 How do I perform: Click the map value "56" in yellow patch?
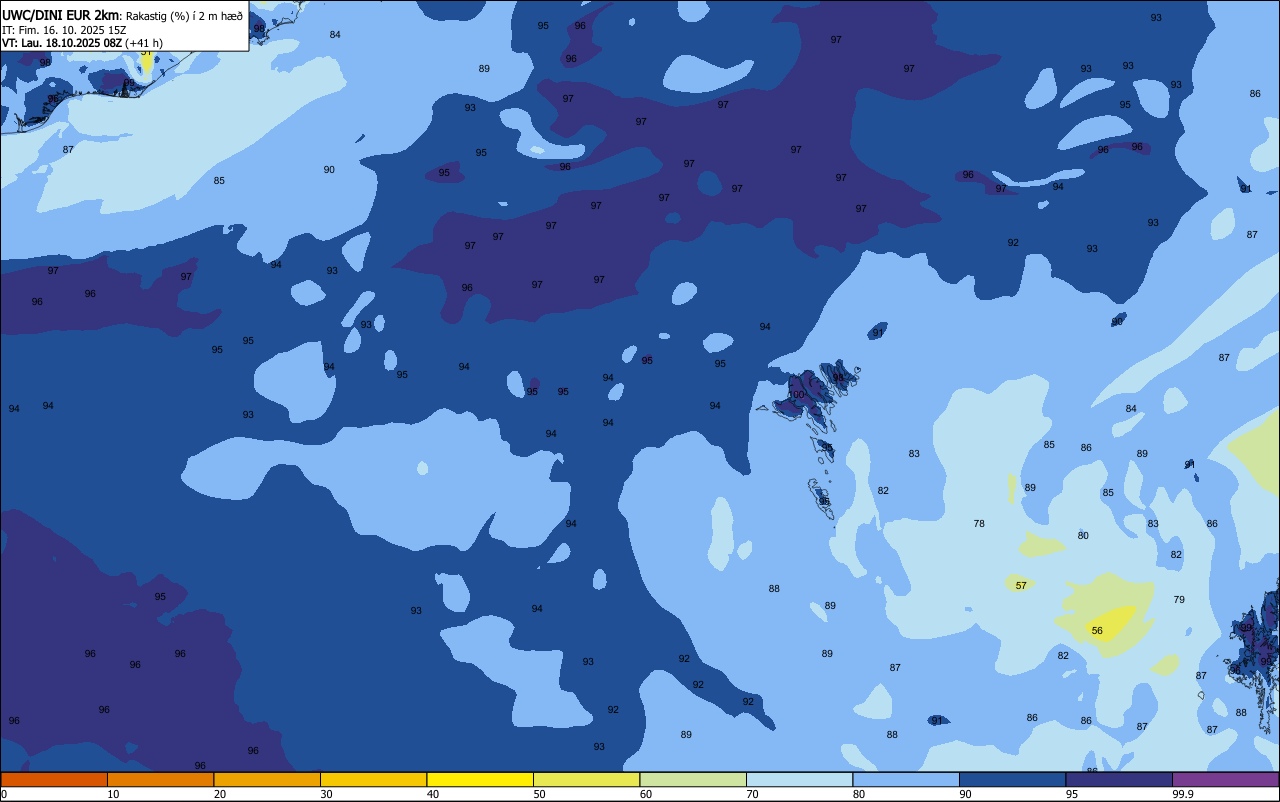point(1097,631)
